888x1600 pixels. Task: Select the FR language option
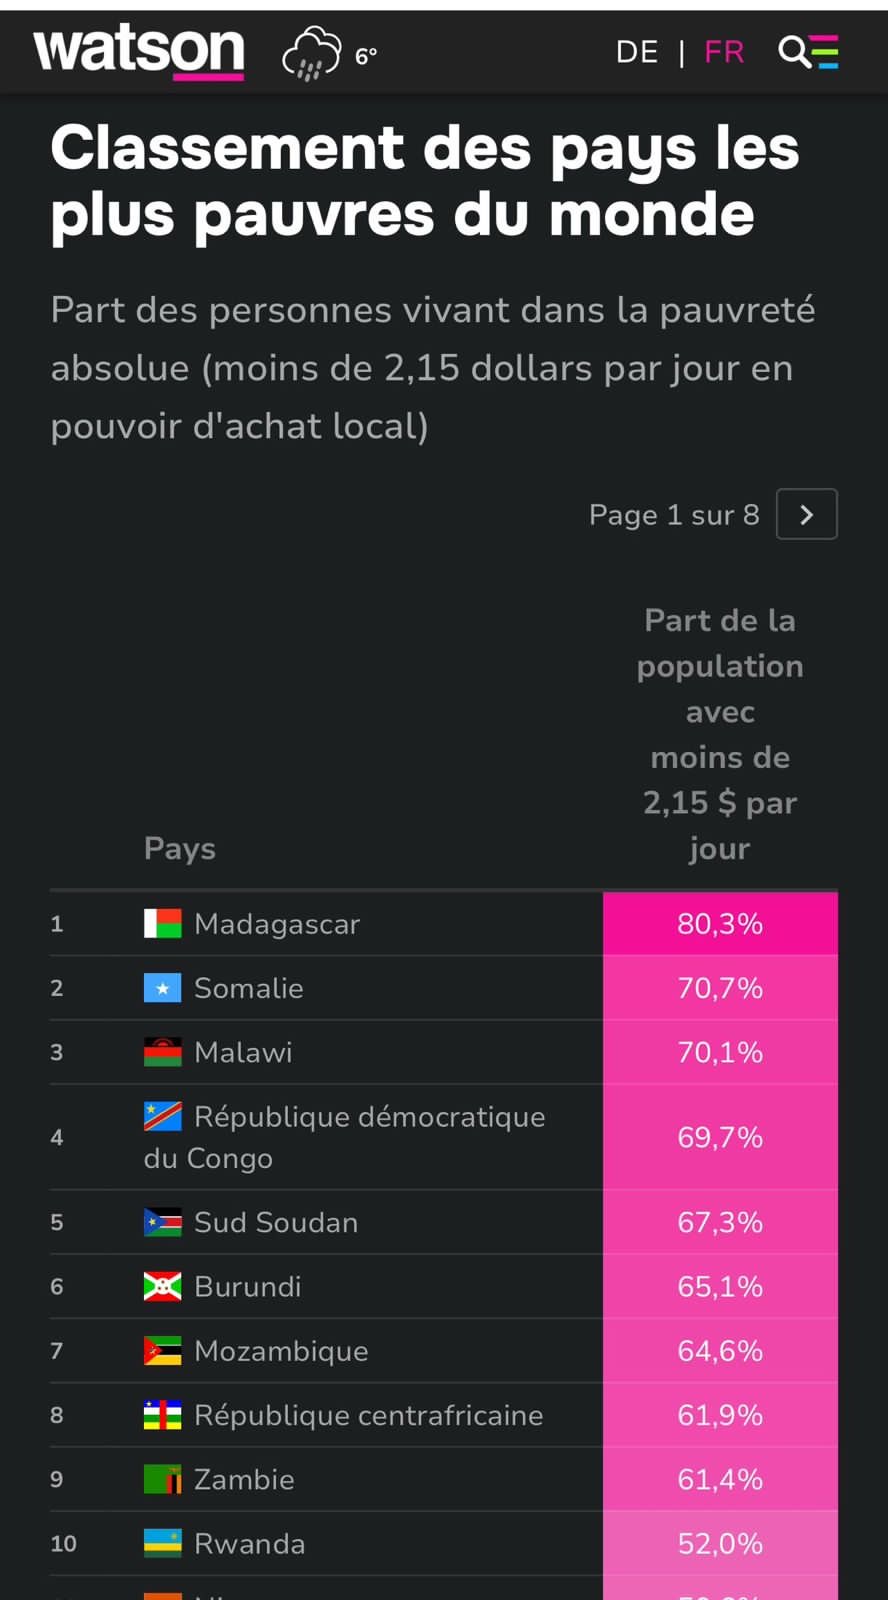tap(725, 52)
